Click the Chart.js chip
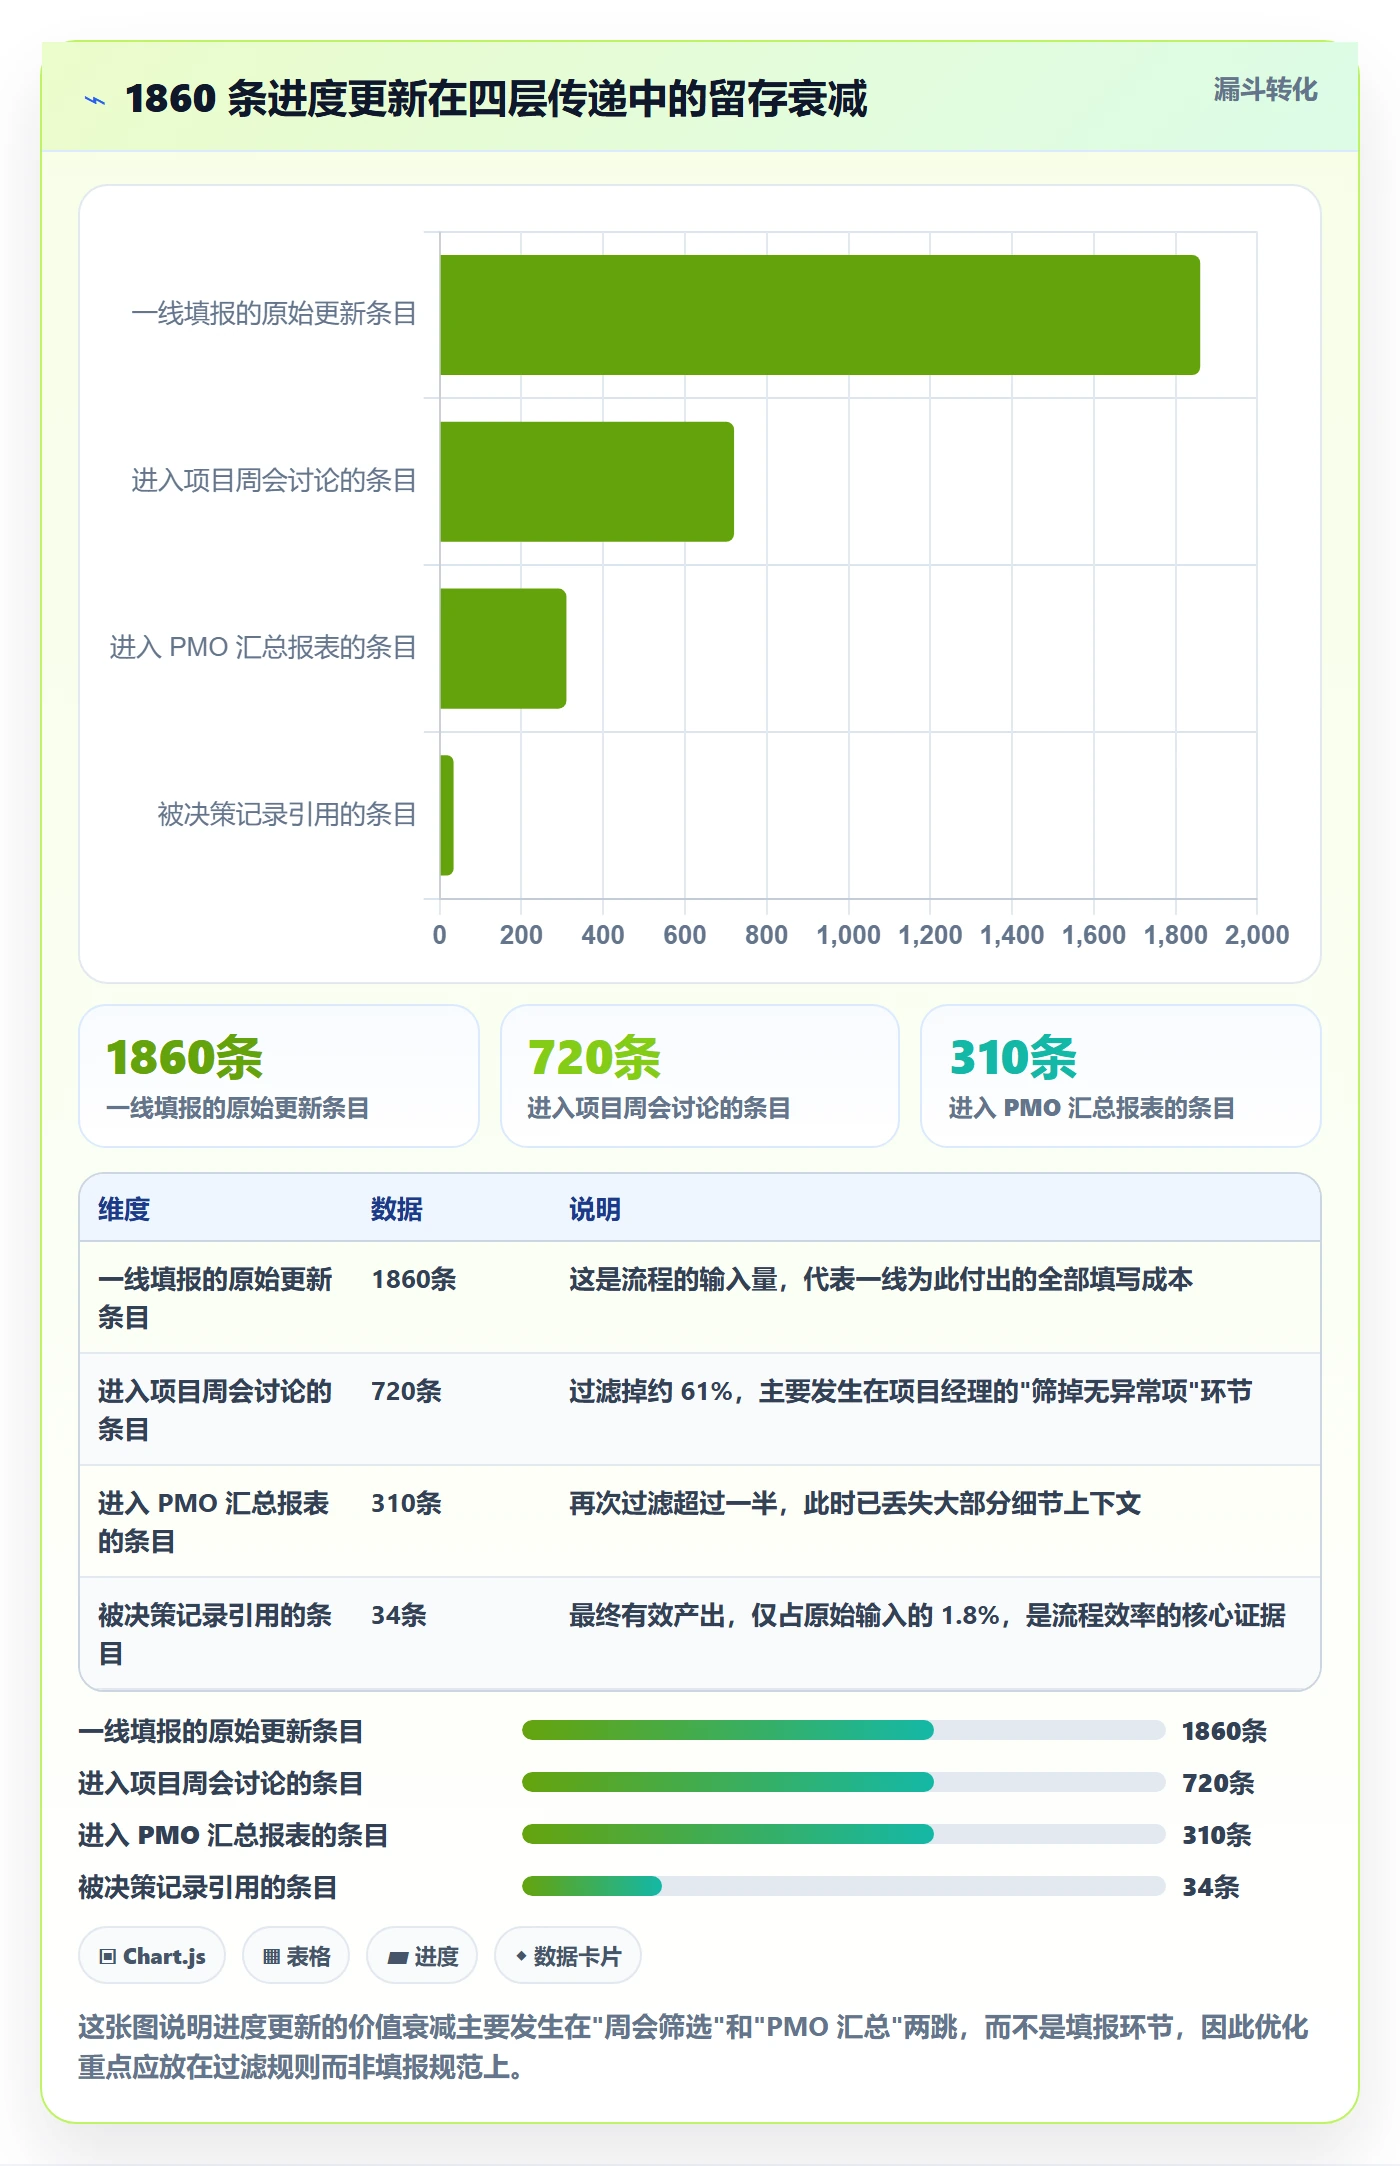 tap(152, 1956)
